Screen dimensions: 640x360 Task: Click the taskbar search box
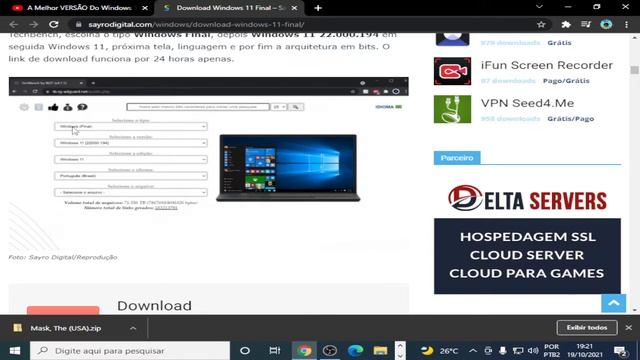[130, 351]
